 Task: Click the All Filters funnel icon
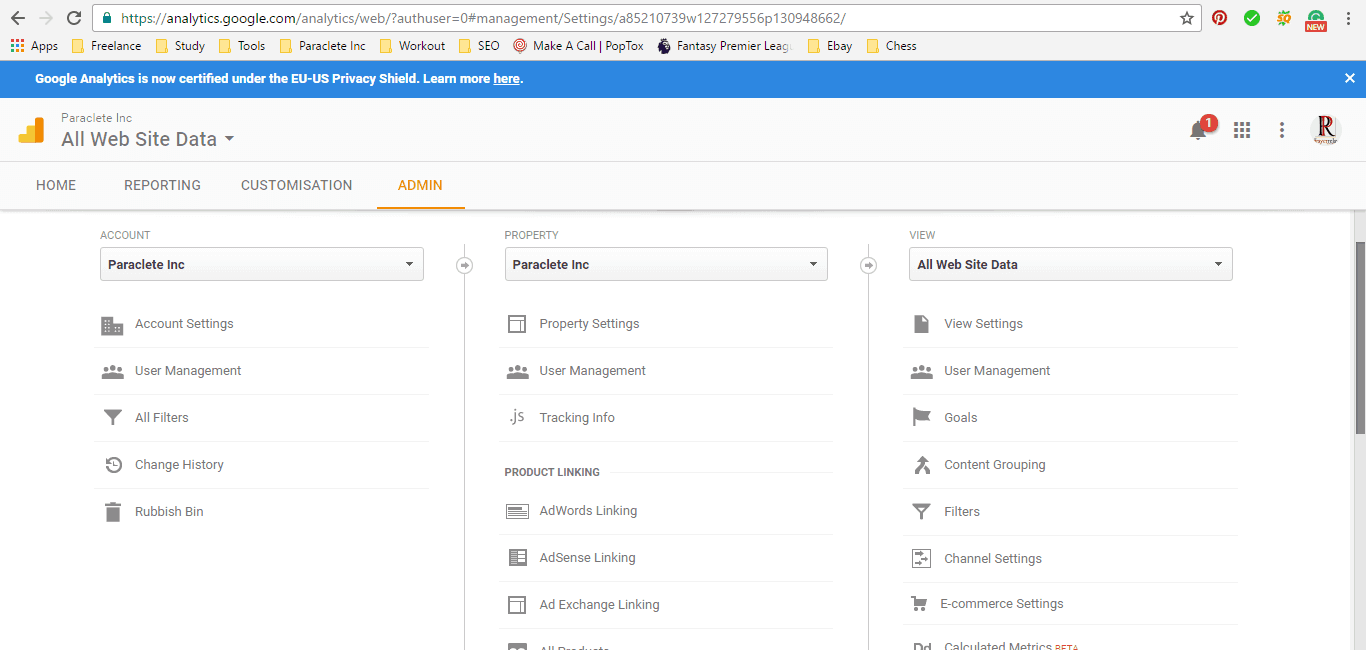(112, 418)
